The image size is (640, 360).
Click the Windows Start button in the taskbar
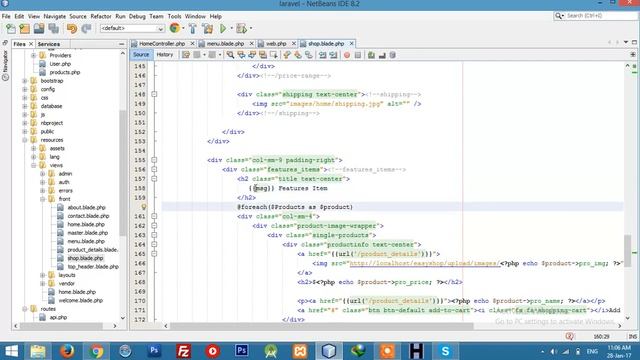pos(11,351)
